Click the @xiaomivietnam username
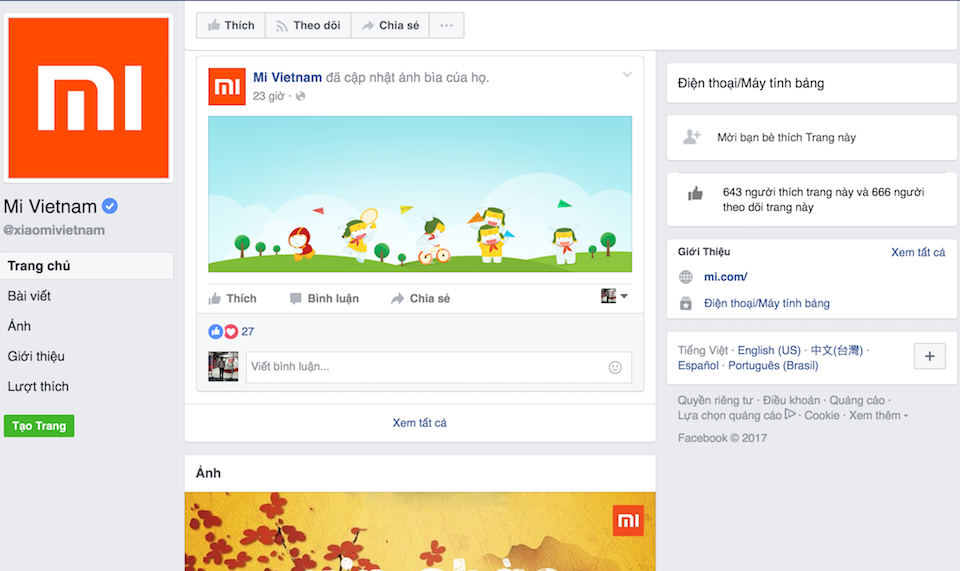 pyautogui.click(x=54, y=230)
